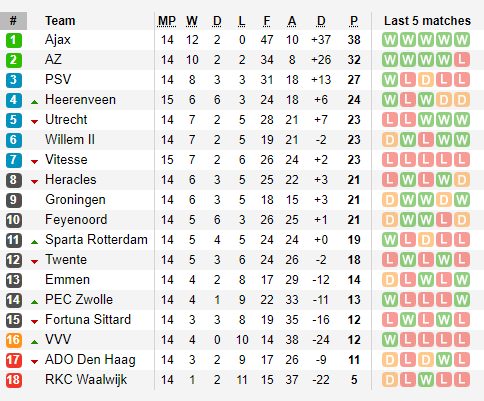484x401 pixels.
Task: Click the # rank column header
Action: point(13,21)
